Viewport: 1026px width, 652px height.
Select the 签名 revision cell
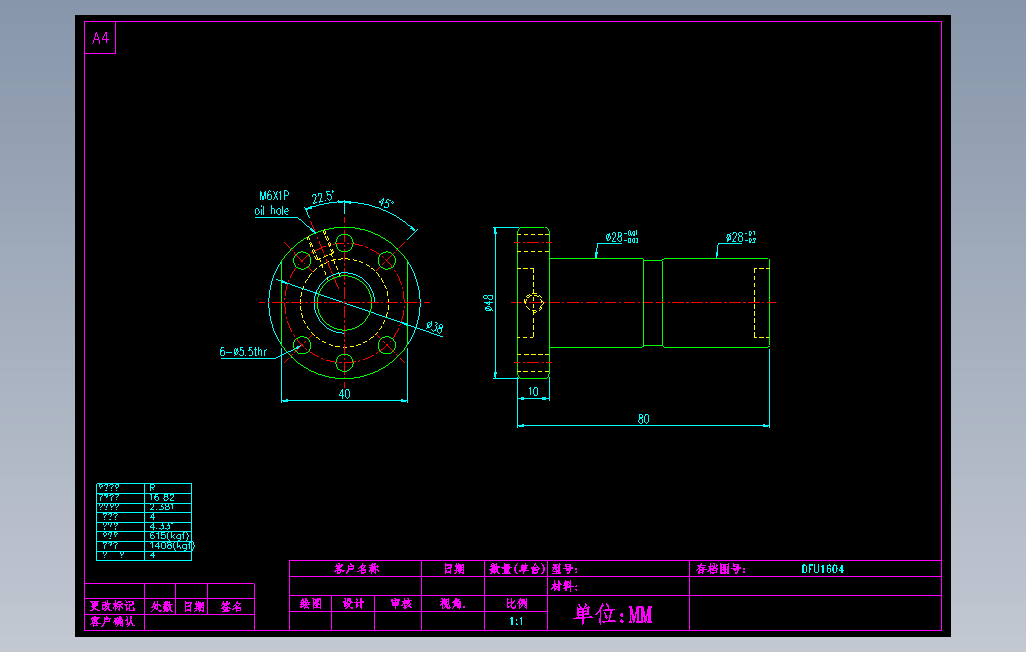click(231, 606)
